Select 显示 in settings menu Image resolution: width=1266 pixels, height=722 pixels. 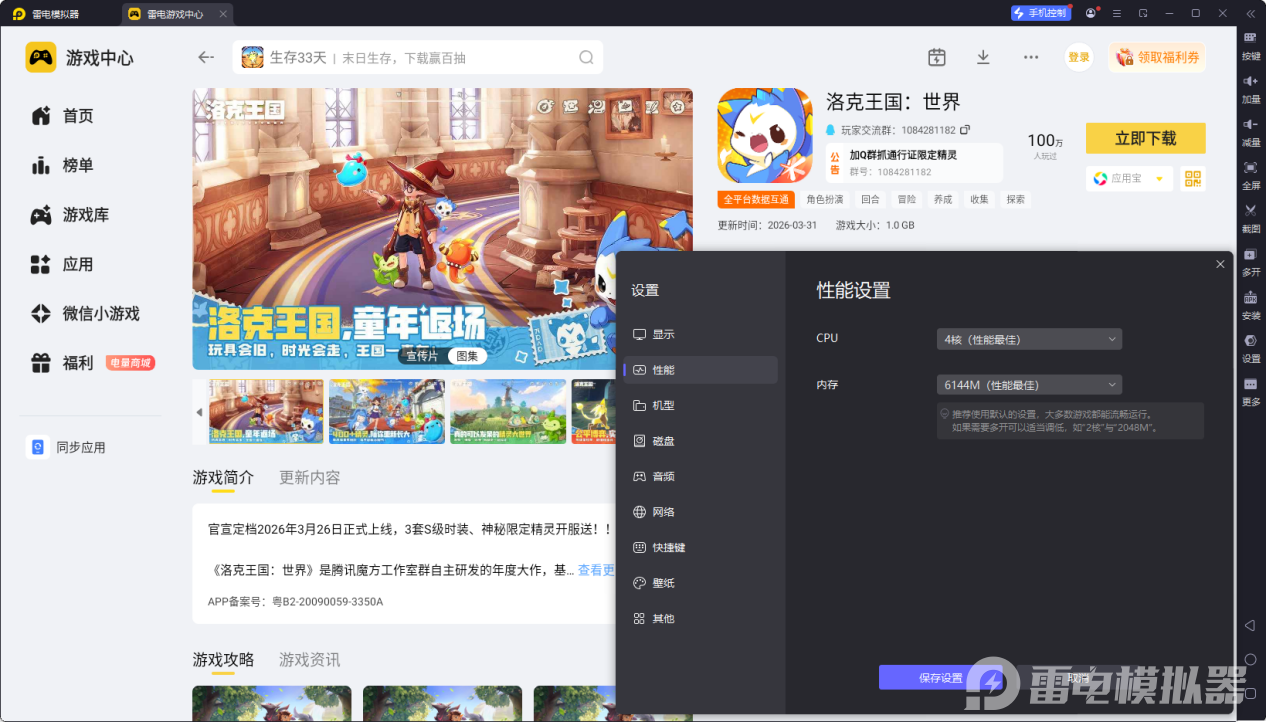663,335
